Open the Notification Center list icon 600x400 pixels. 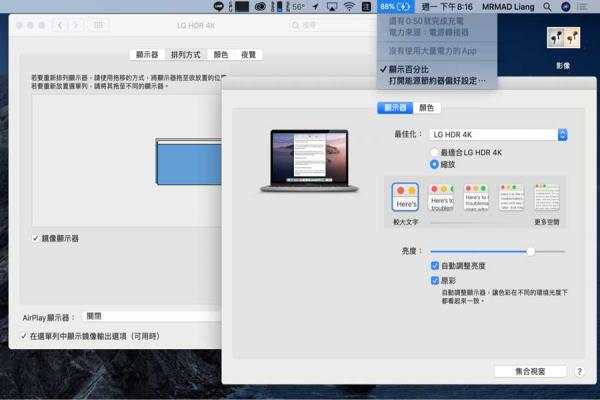(582, 7)
